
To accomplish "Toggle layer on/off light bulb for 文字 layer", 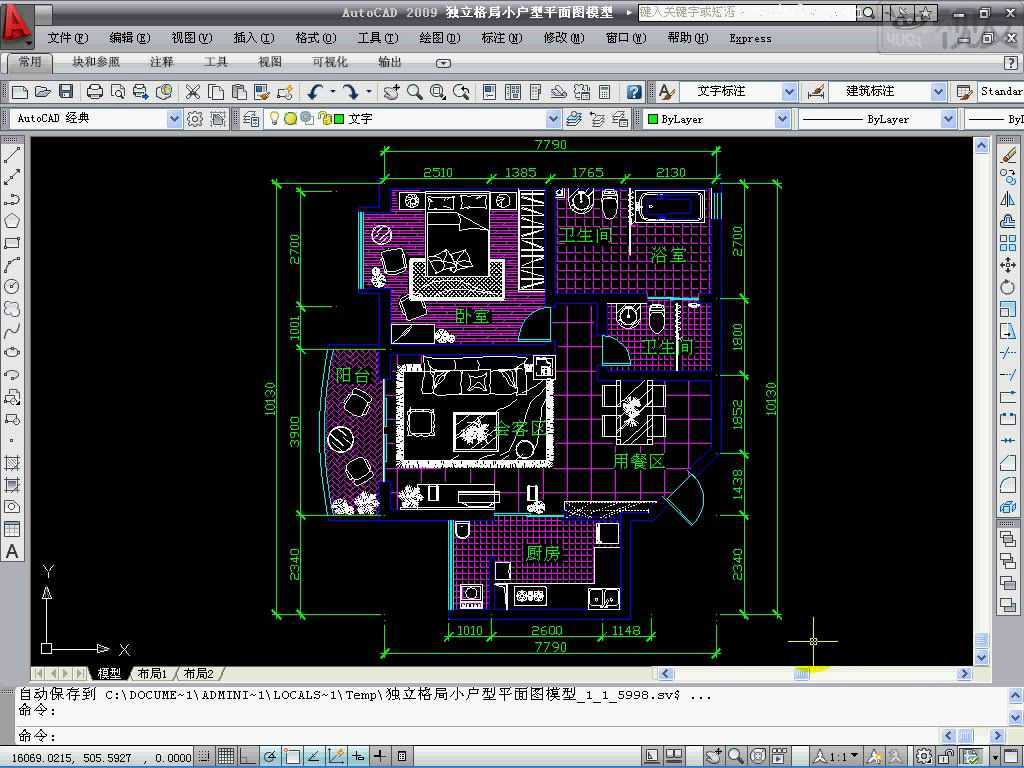I will 275,118.
